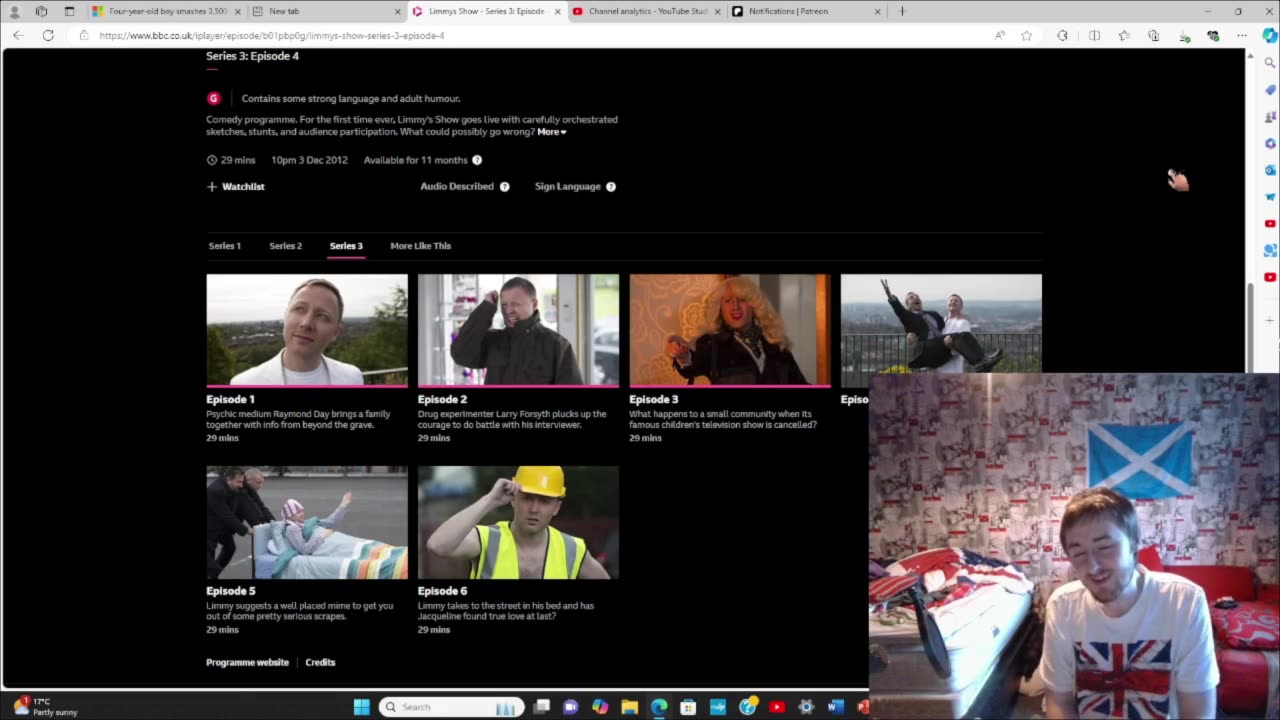Click the Episode 3 blonde wig thumbnail

(x=730, y=330)
